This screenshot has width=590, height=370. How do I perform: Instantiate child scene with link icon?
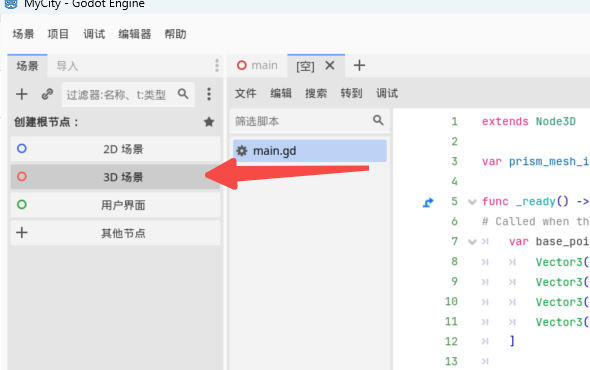click(47, 94)
